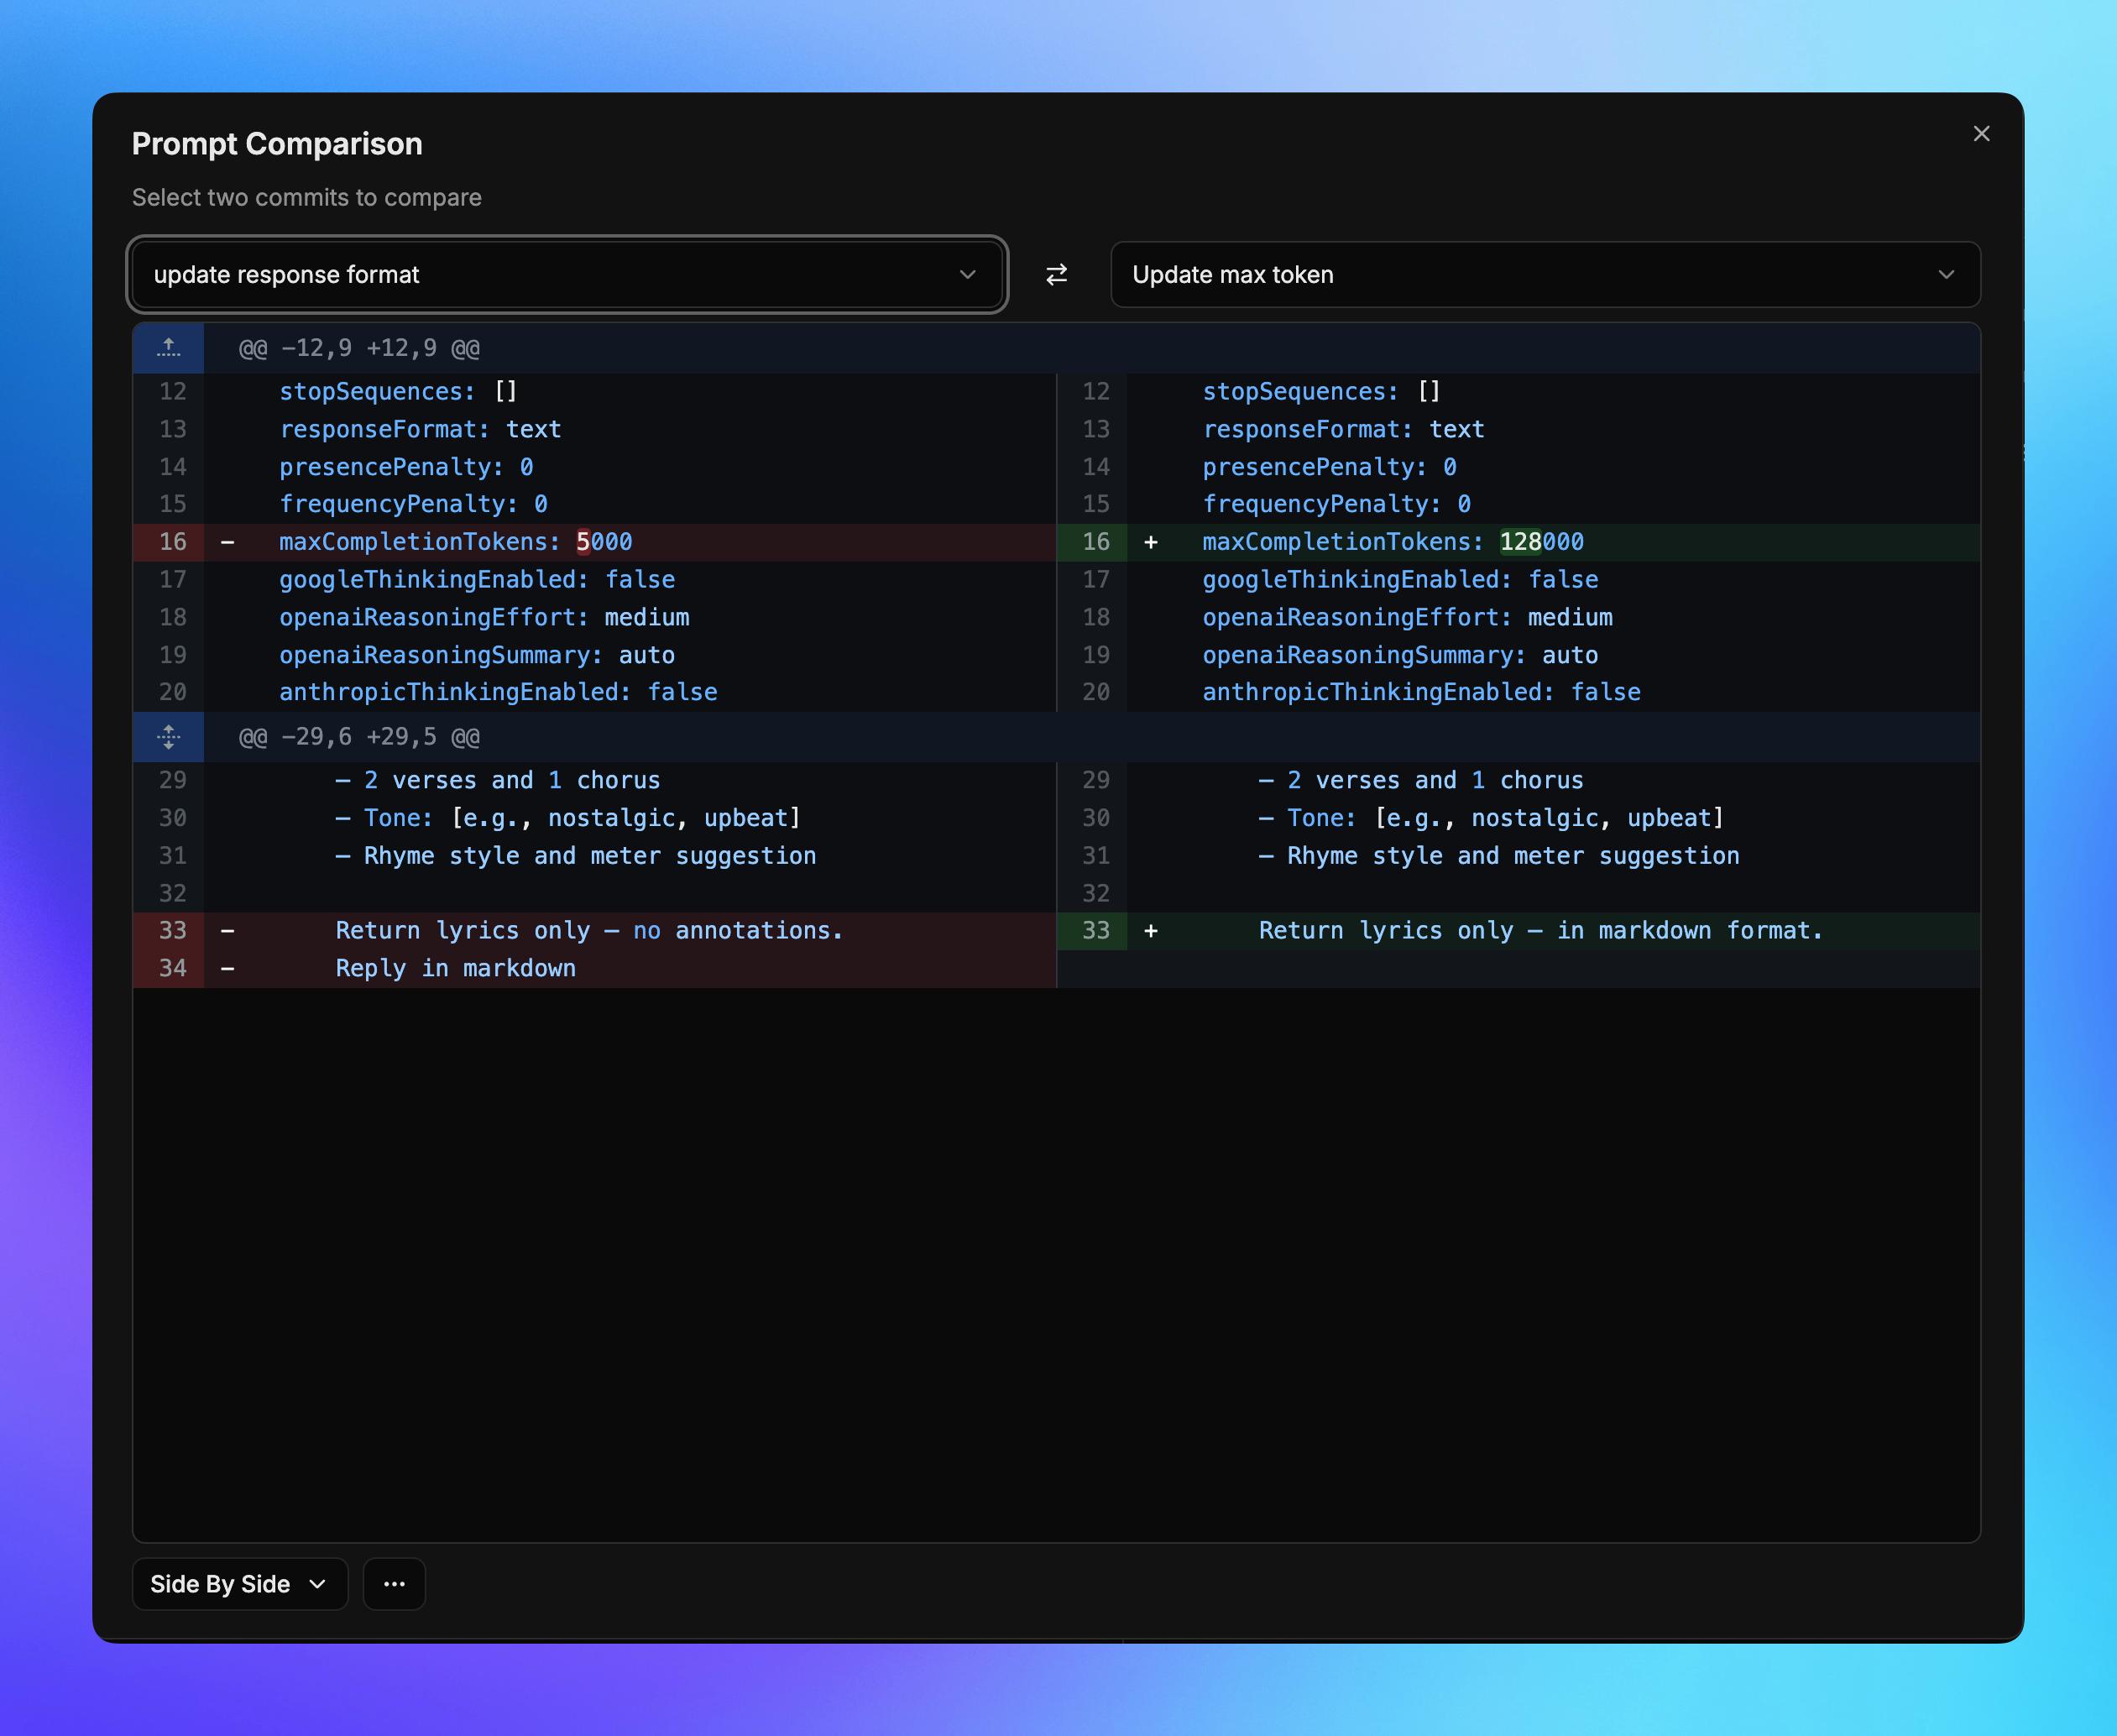Click chevron next to Side By Side

click(x=318, y=1584)
